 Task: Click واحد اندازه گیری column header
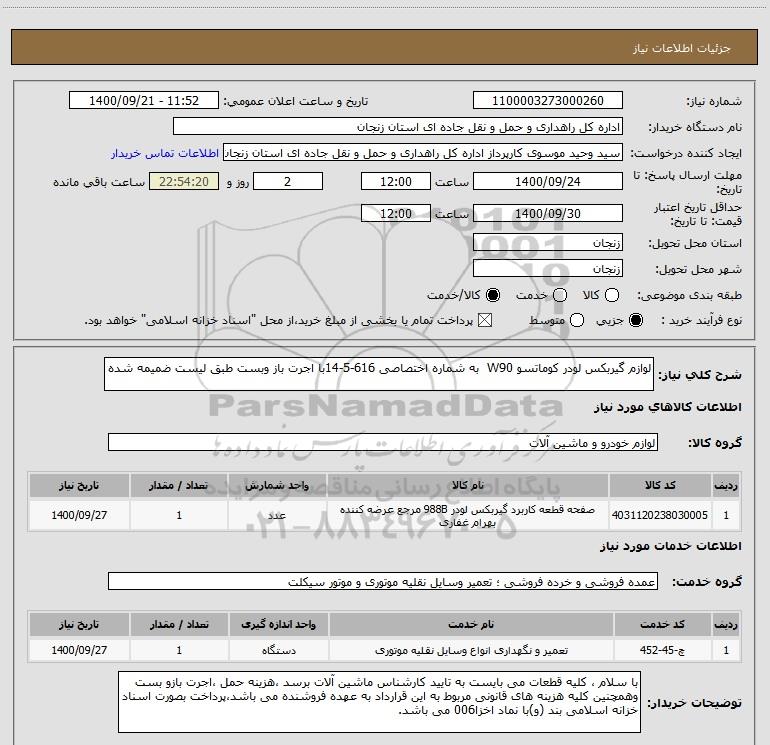(278, 624)
